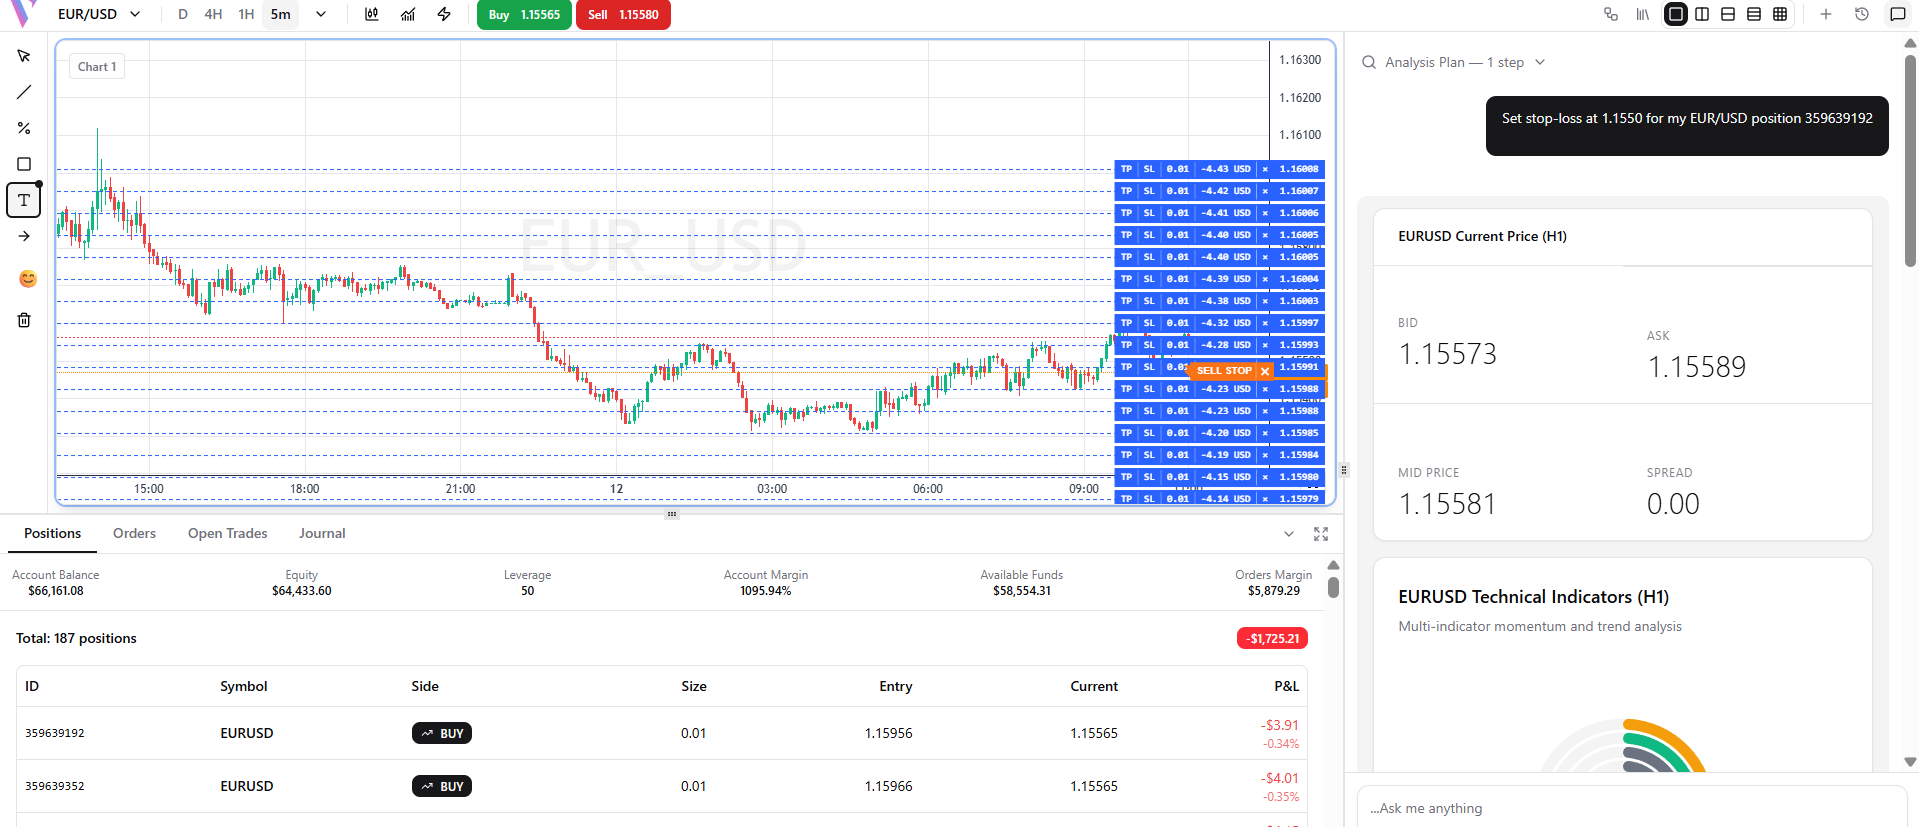Open the Journal tab
Screen dimensions: 1919x827
(x=322, y=533)
